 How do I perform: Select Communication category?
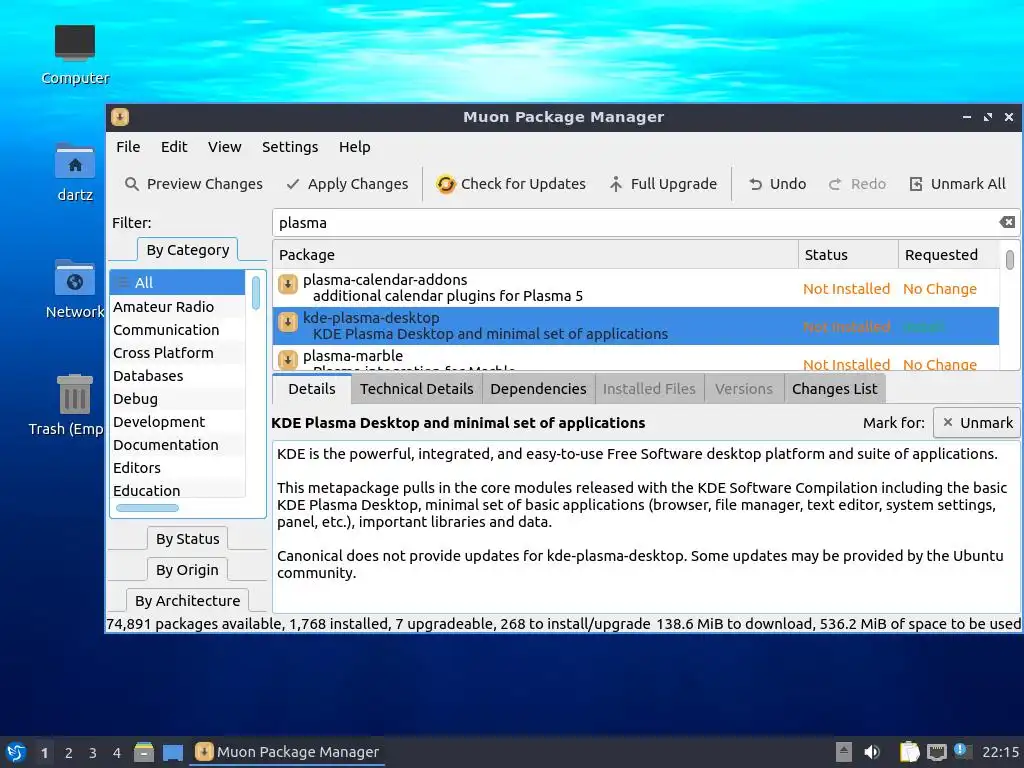click(178, 330)
